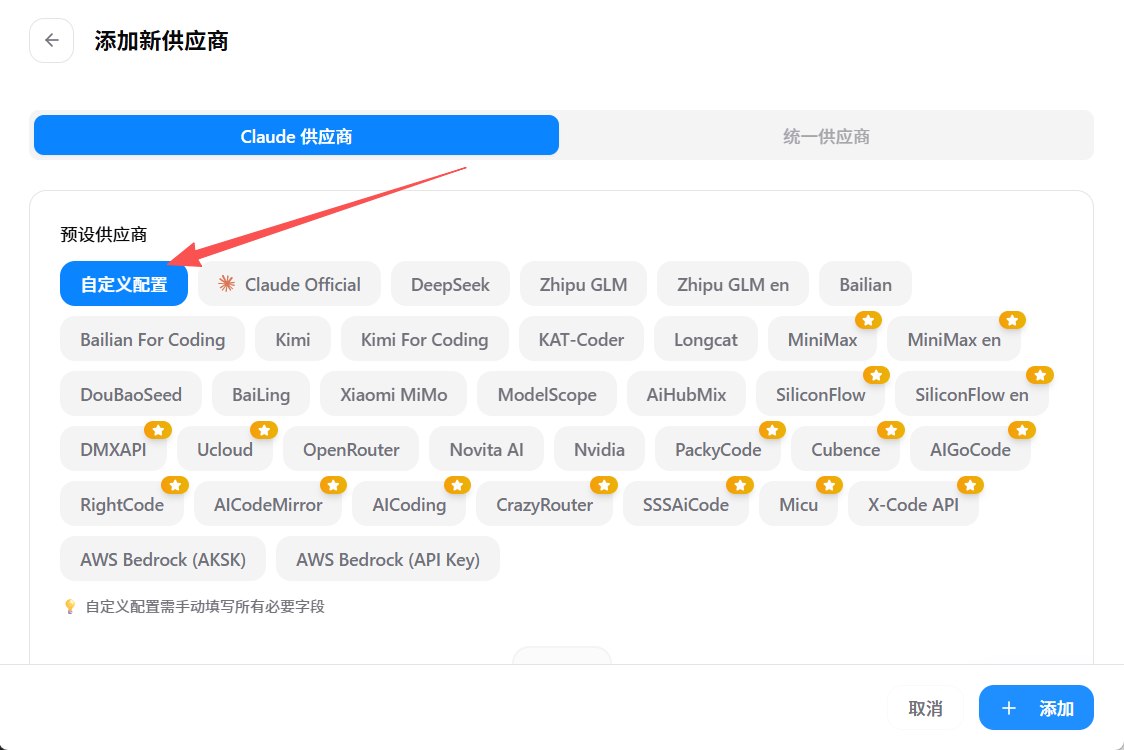Choose the PackyCode preset

coord(718,450)
